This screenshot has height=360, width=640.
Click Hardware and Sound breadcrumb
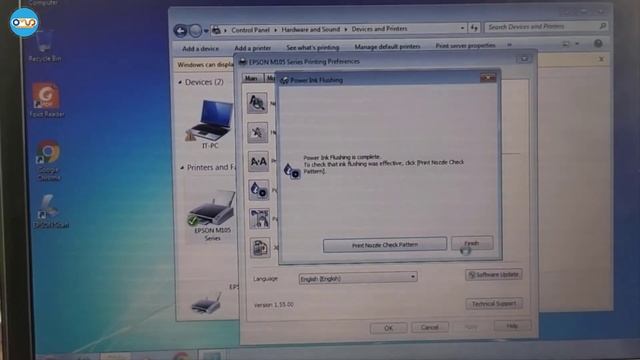point(311,29)
